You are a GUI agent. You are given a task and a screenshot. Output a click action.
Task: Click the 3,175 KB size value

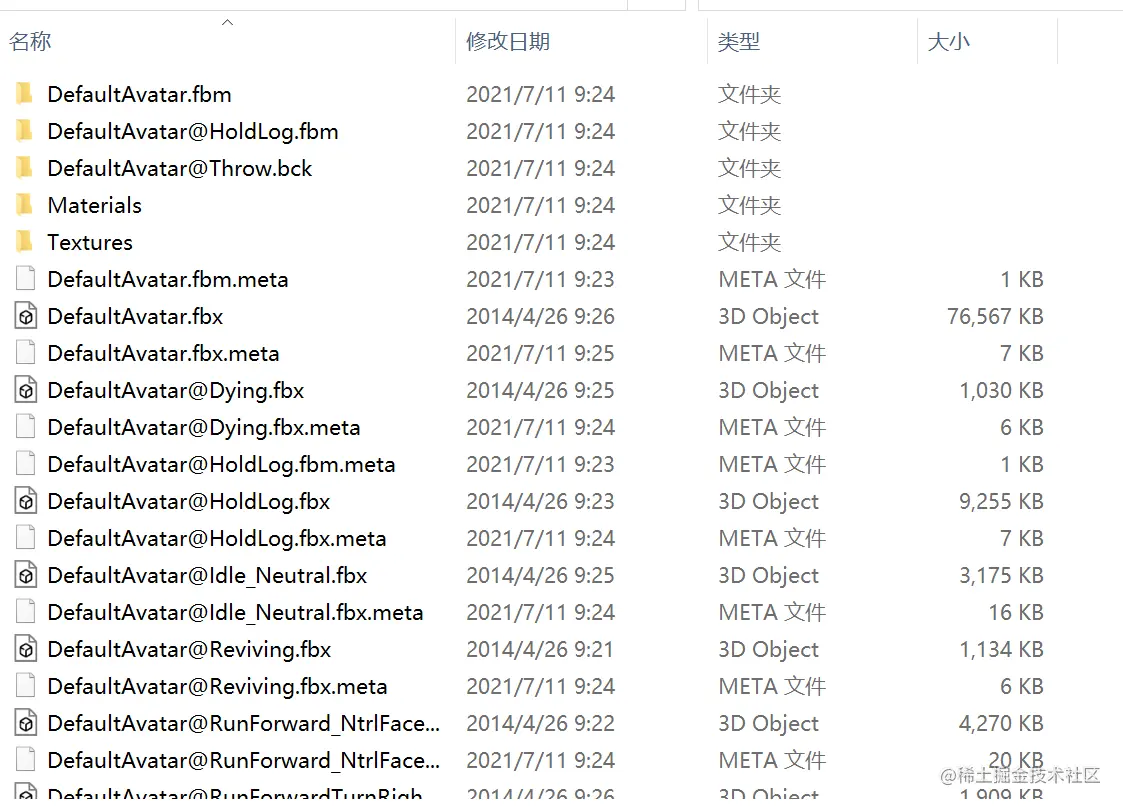point(1001,575)
